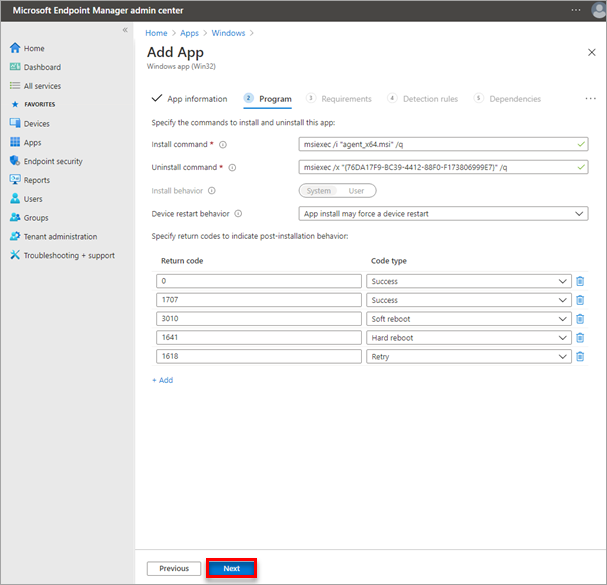The height and width of the screenshot is (585, 607).
Task: Delete the 1618 return code row
Action: click(580, 357)
